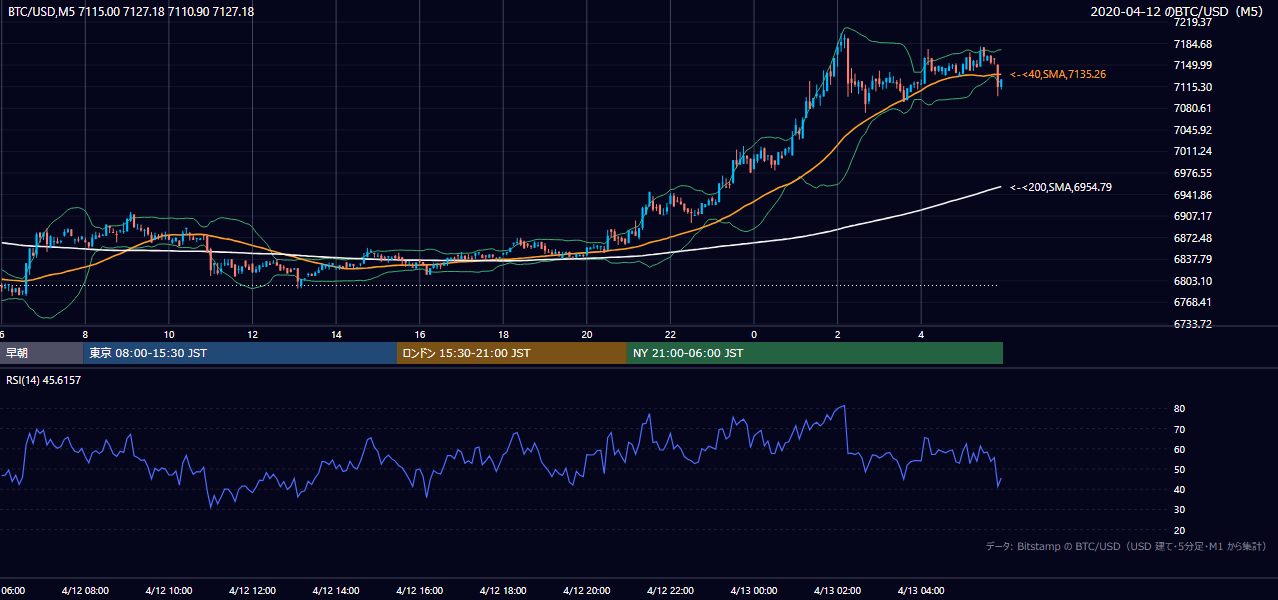Click hour label 18 under price chart

[503, 334]
